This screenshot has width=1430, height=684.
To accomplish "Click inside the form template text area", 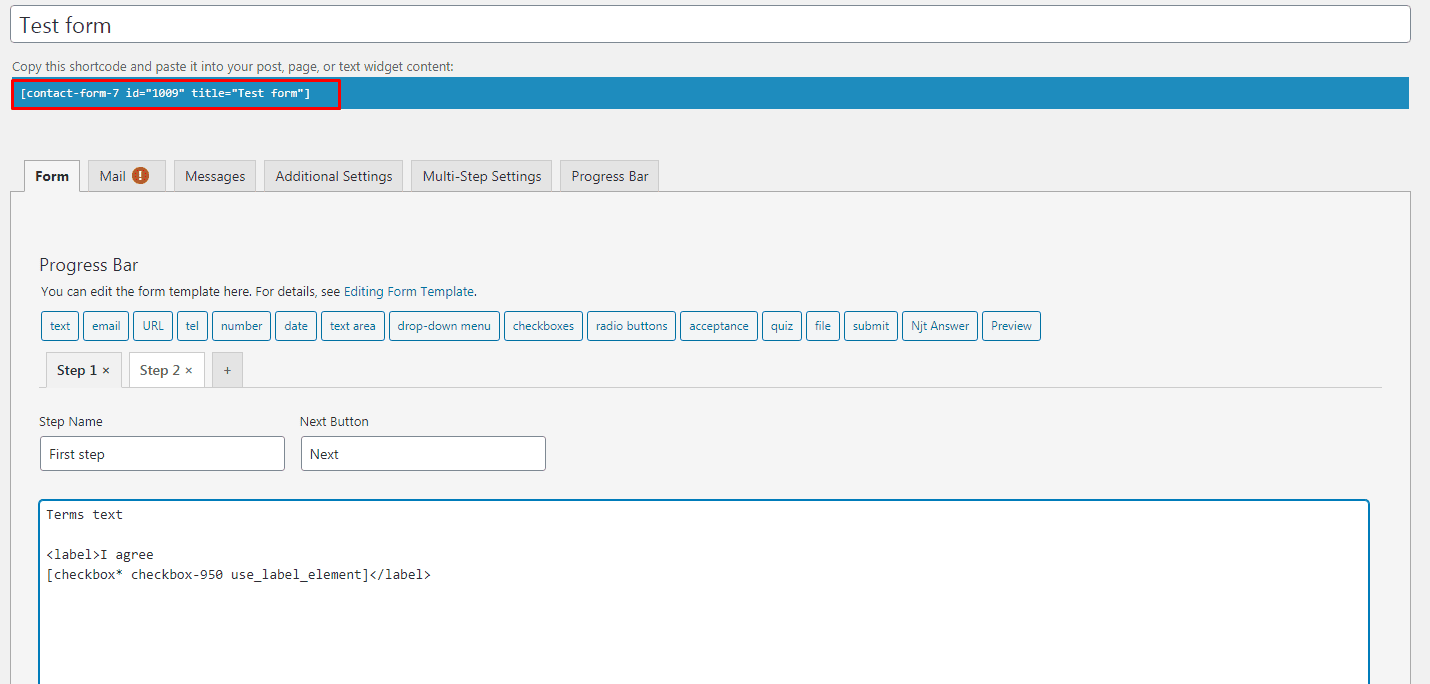I will click(704, 592).
